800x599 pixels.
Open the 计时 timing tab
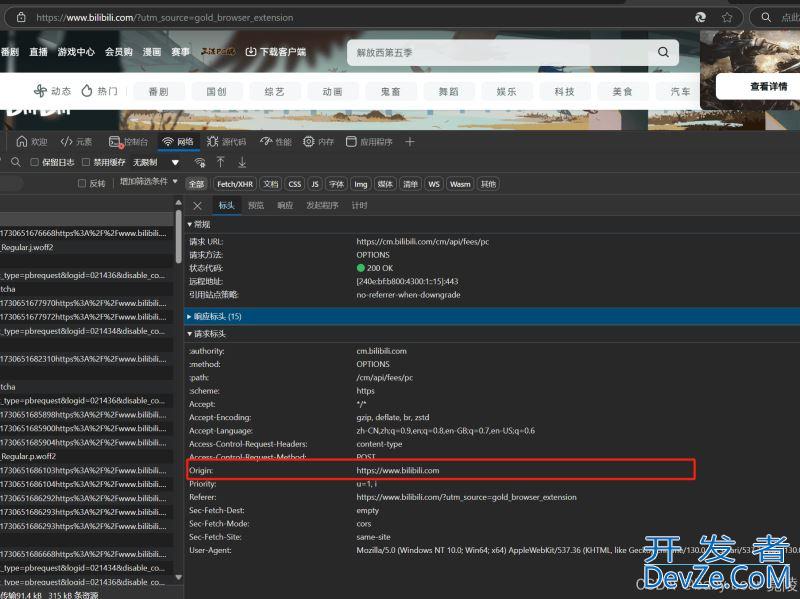click(359, 206)
